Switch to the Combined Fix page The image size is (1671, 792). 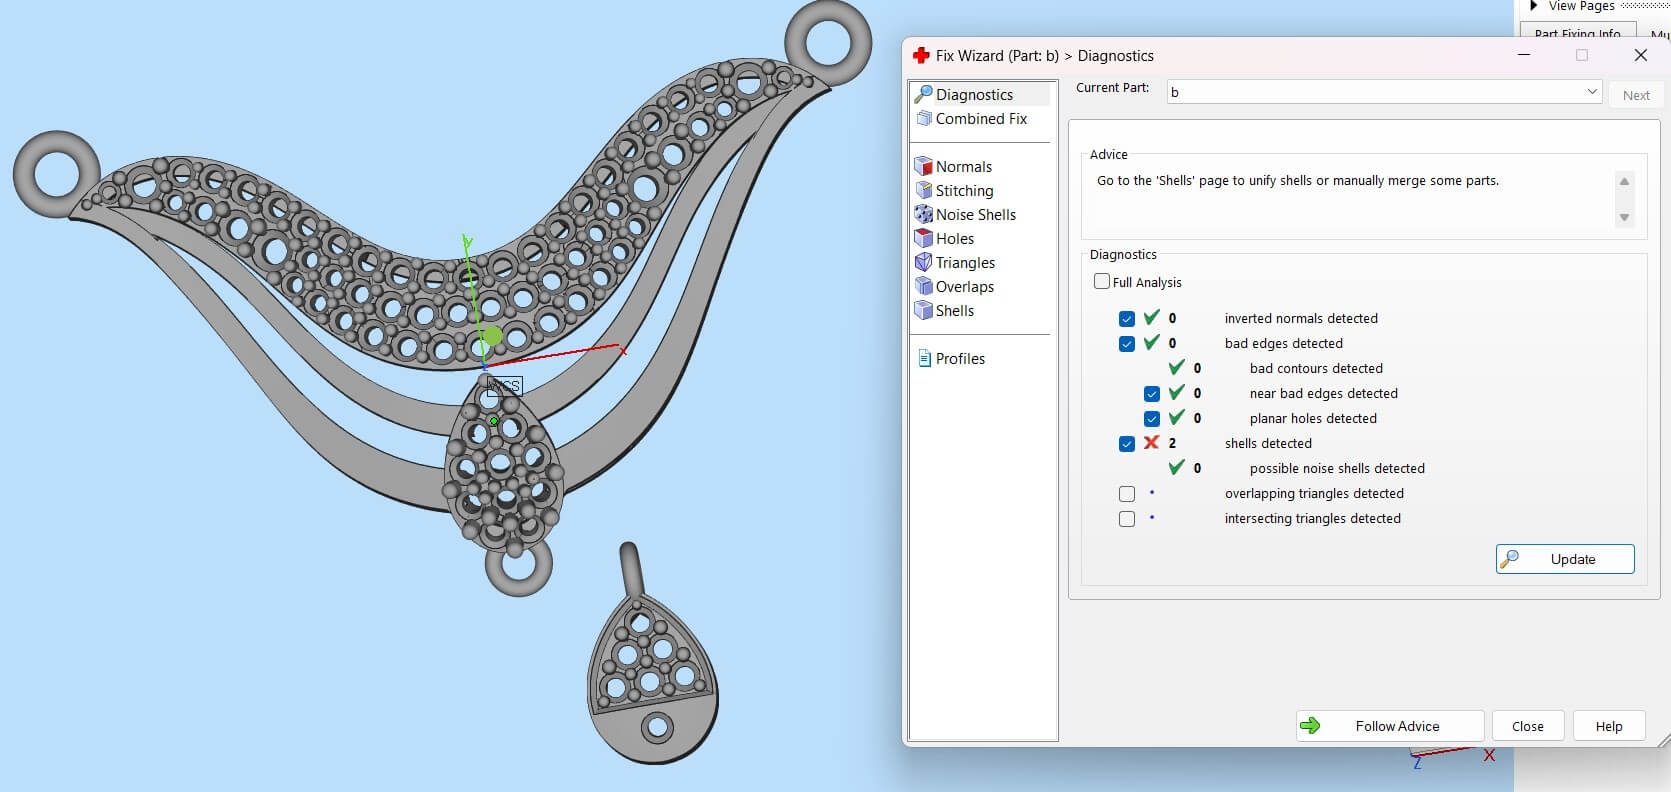[980, 119]
